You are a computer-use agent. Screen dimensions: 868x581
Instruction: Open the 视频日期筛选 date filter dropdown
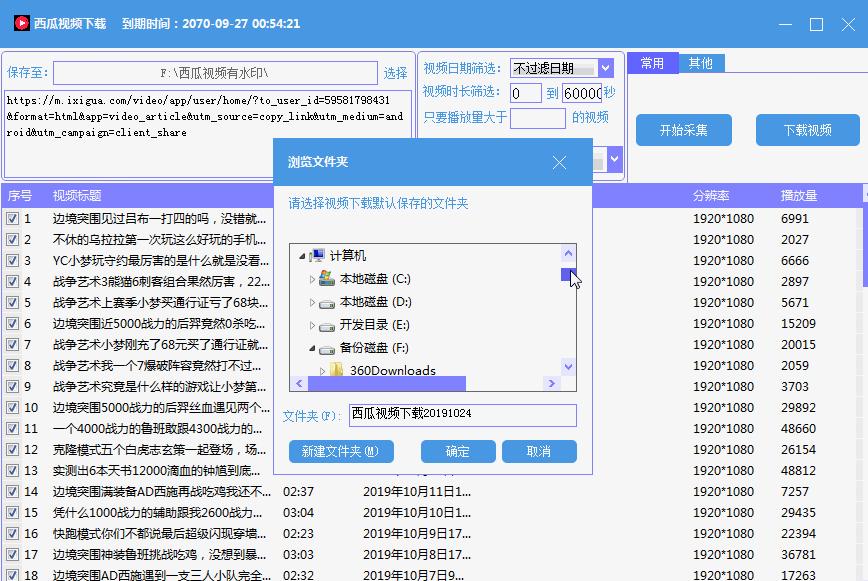click(x=606, y=68)
